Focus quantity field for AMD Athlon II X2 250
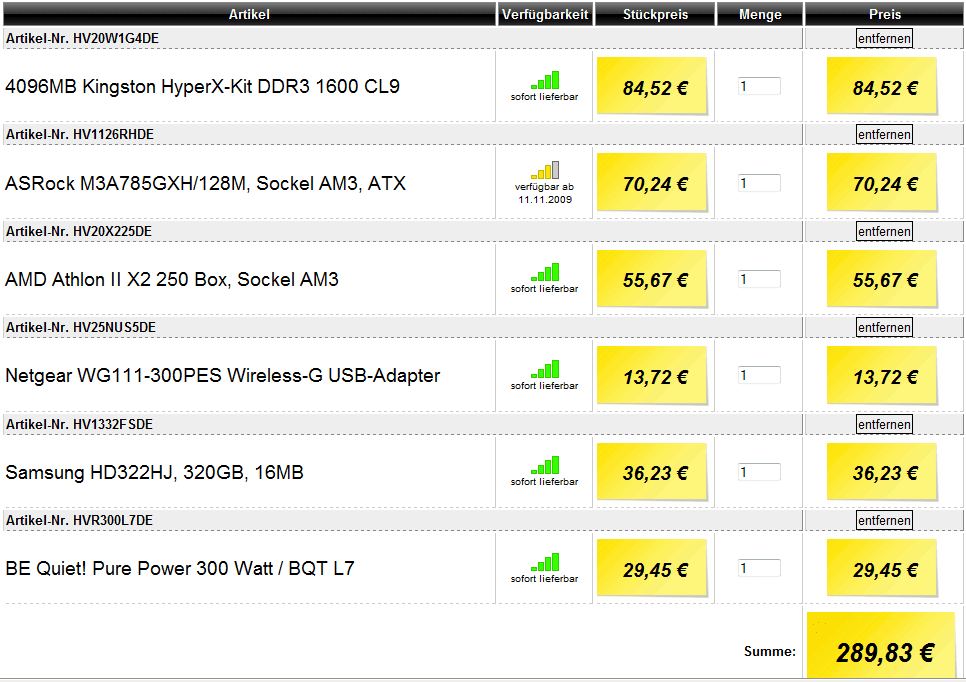This screenshot has width=966, height=682. (x=760, y=279)
